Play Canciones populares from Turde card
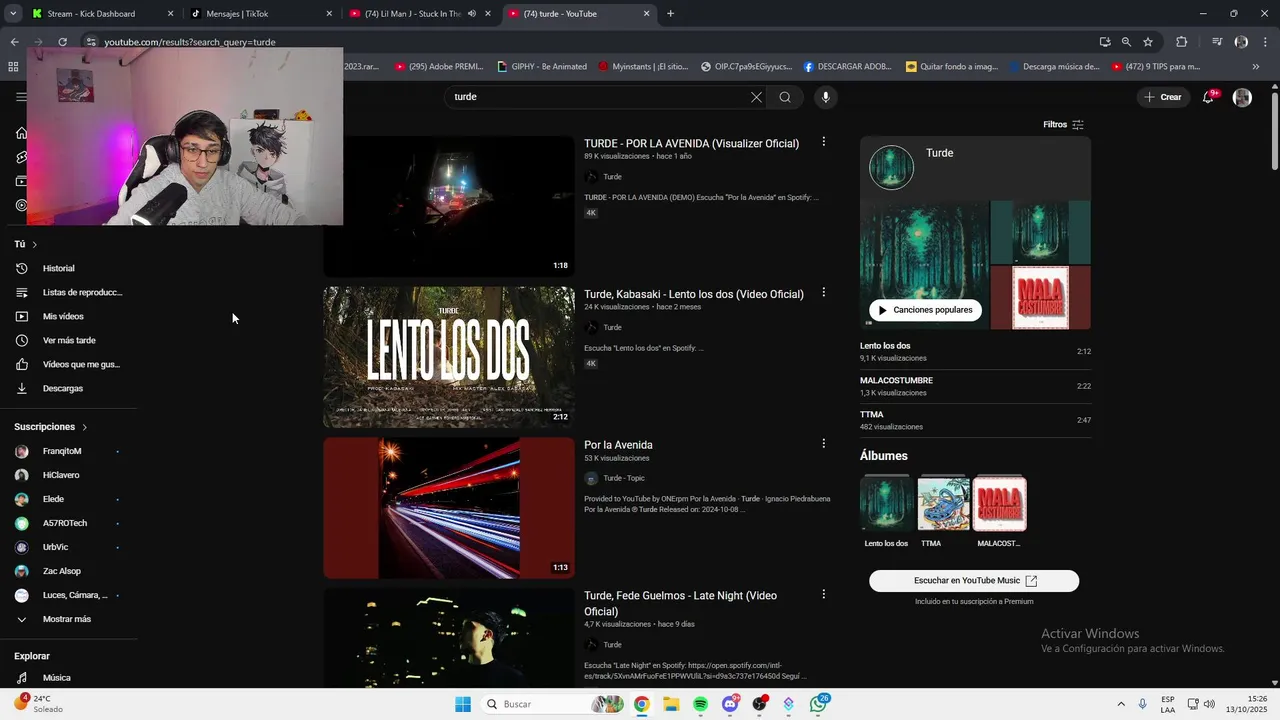 click(925, 310)
